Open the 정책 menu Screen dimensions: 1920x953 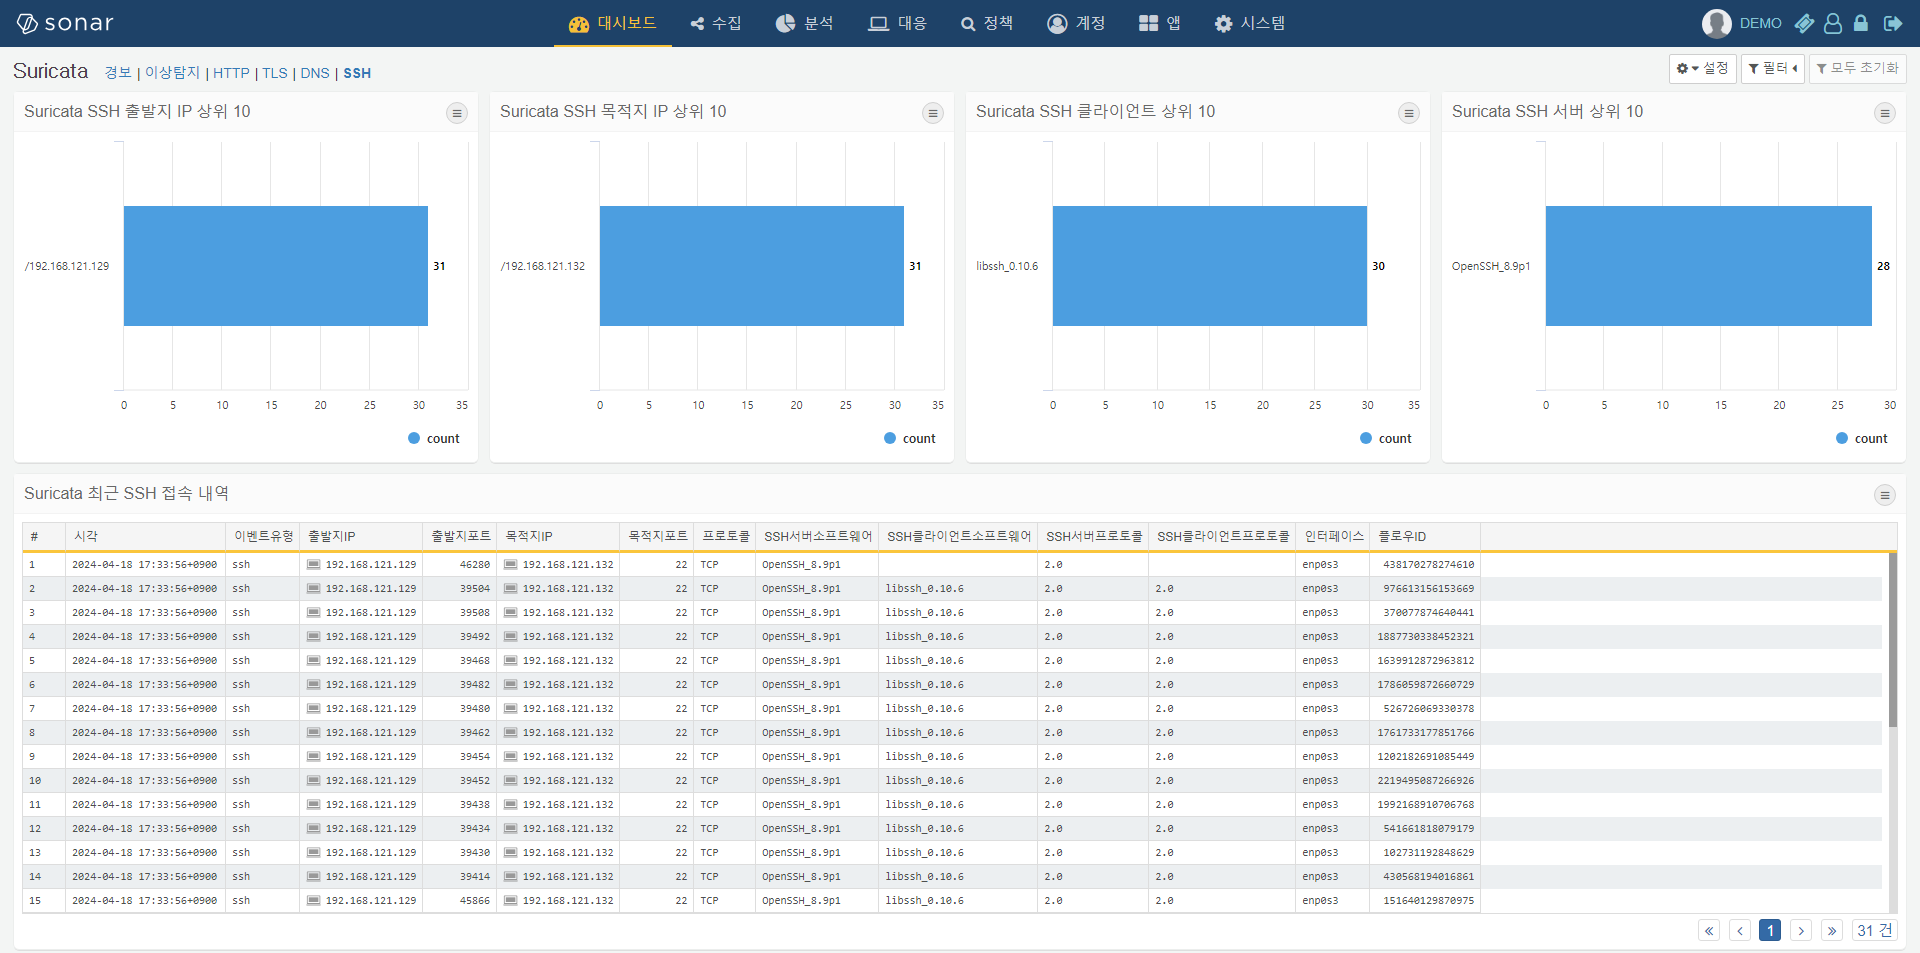click(987, 23)
